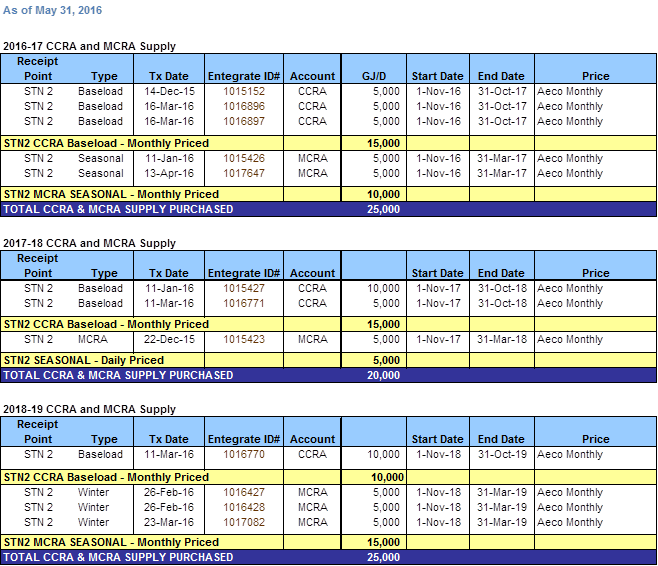Click Entegrate ID 1016428 cell
This screenshot has width=658, height=566.
coord(243,507)
